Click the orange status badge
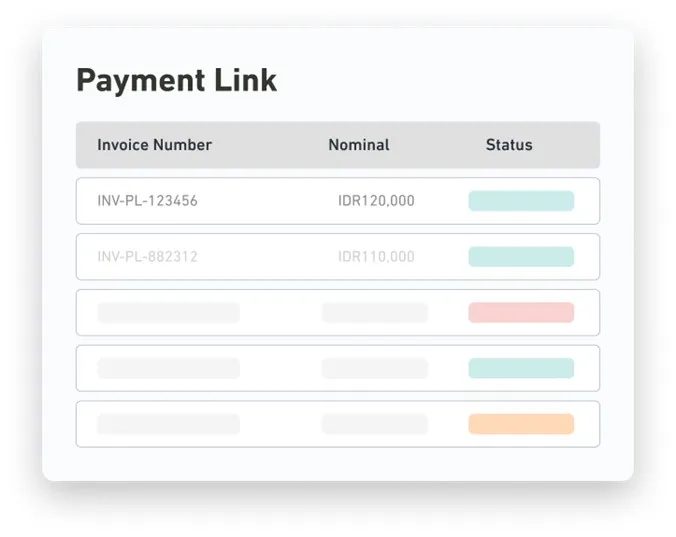This screenshot has height=537, width=676. 521,424
